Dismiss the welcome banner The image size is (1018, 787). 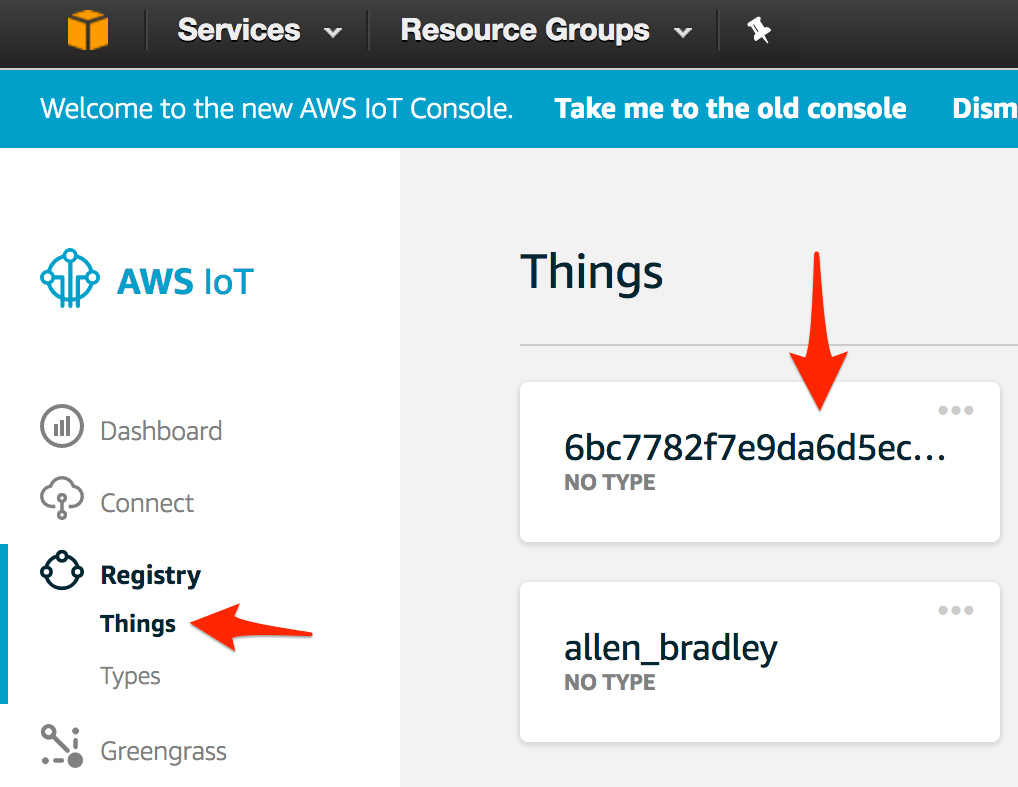[x=984, y=108]
